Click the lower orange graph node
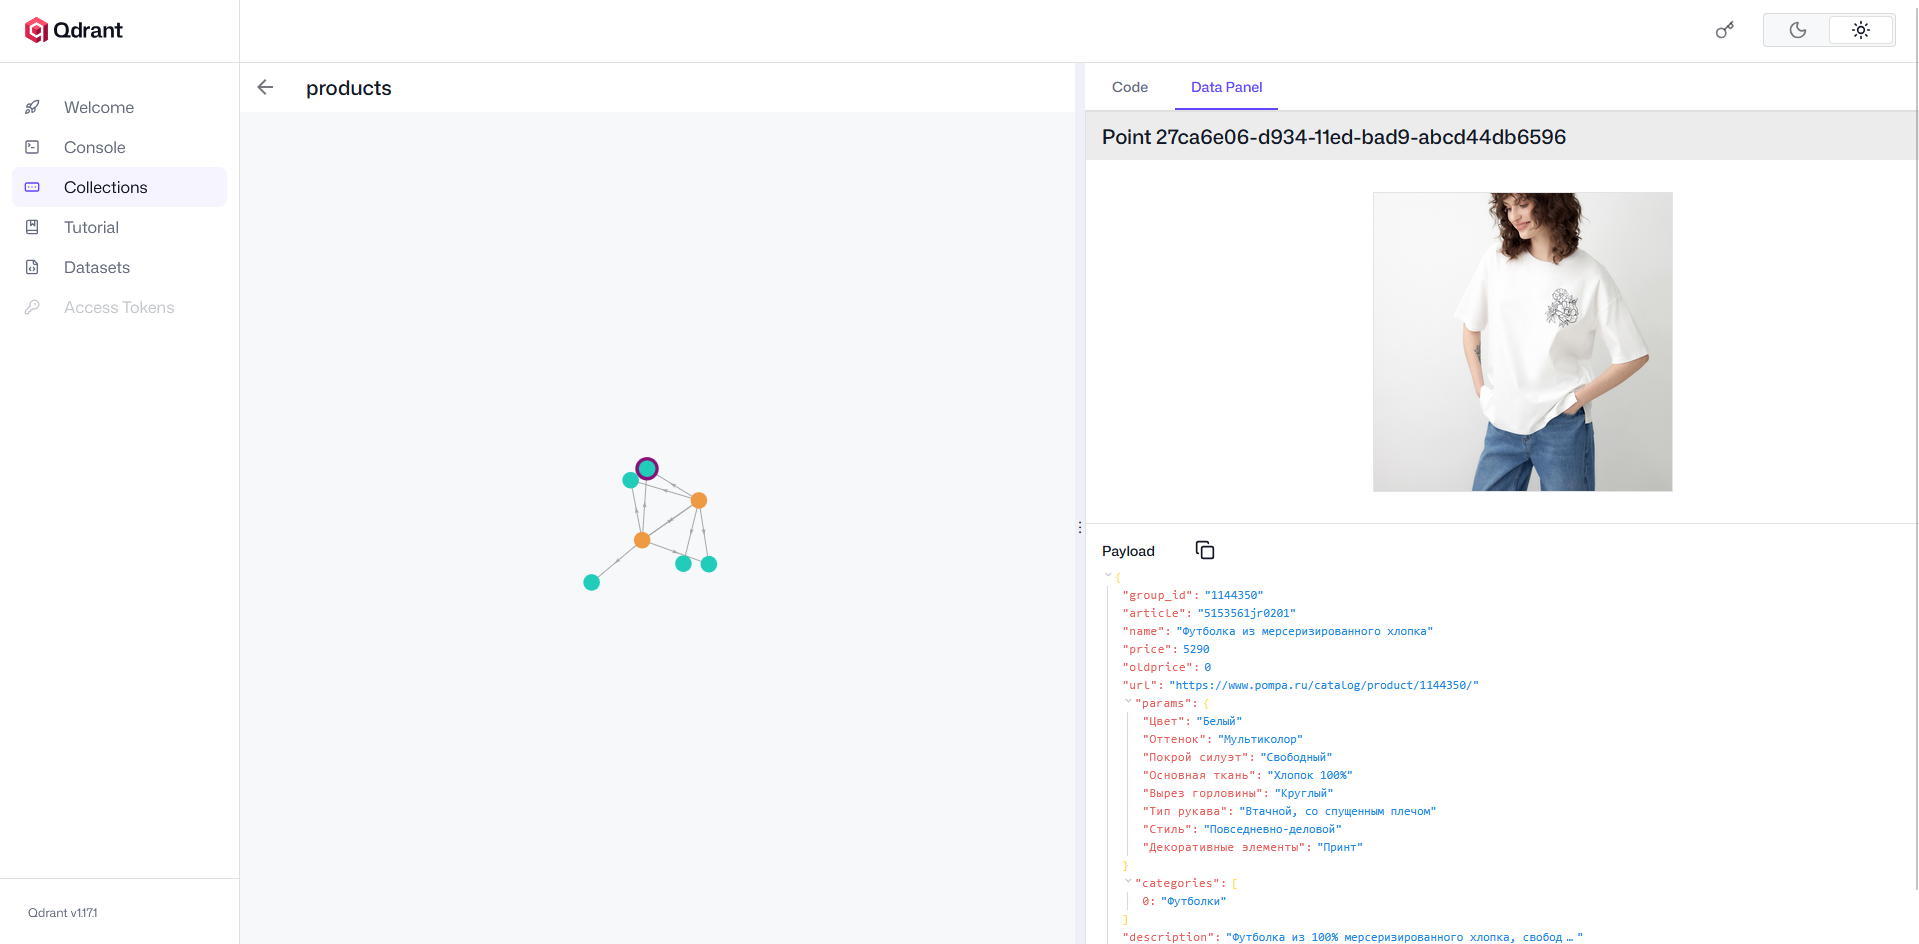The width and height of the screenshot is (1919, 944). [642, 540]
